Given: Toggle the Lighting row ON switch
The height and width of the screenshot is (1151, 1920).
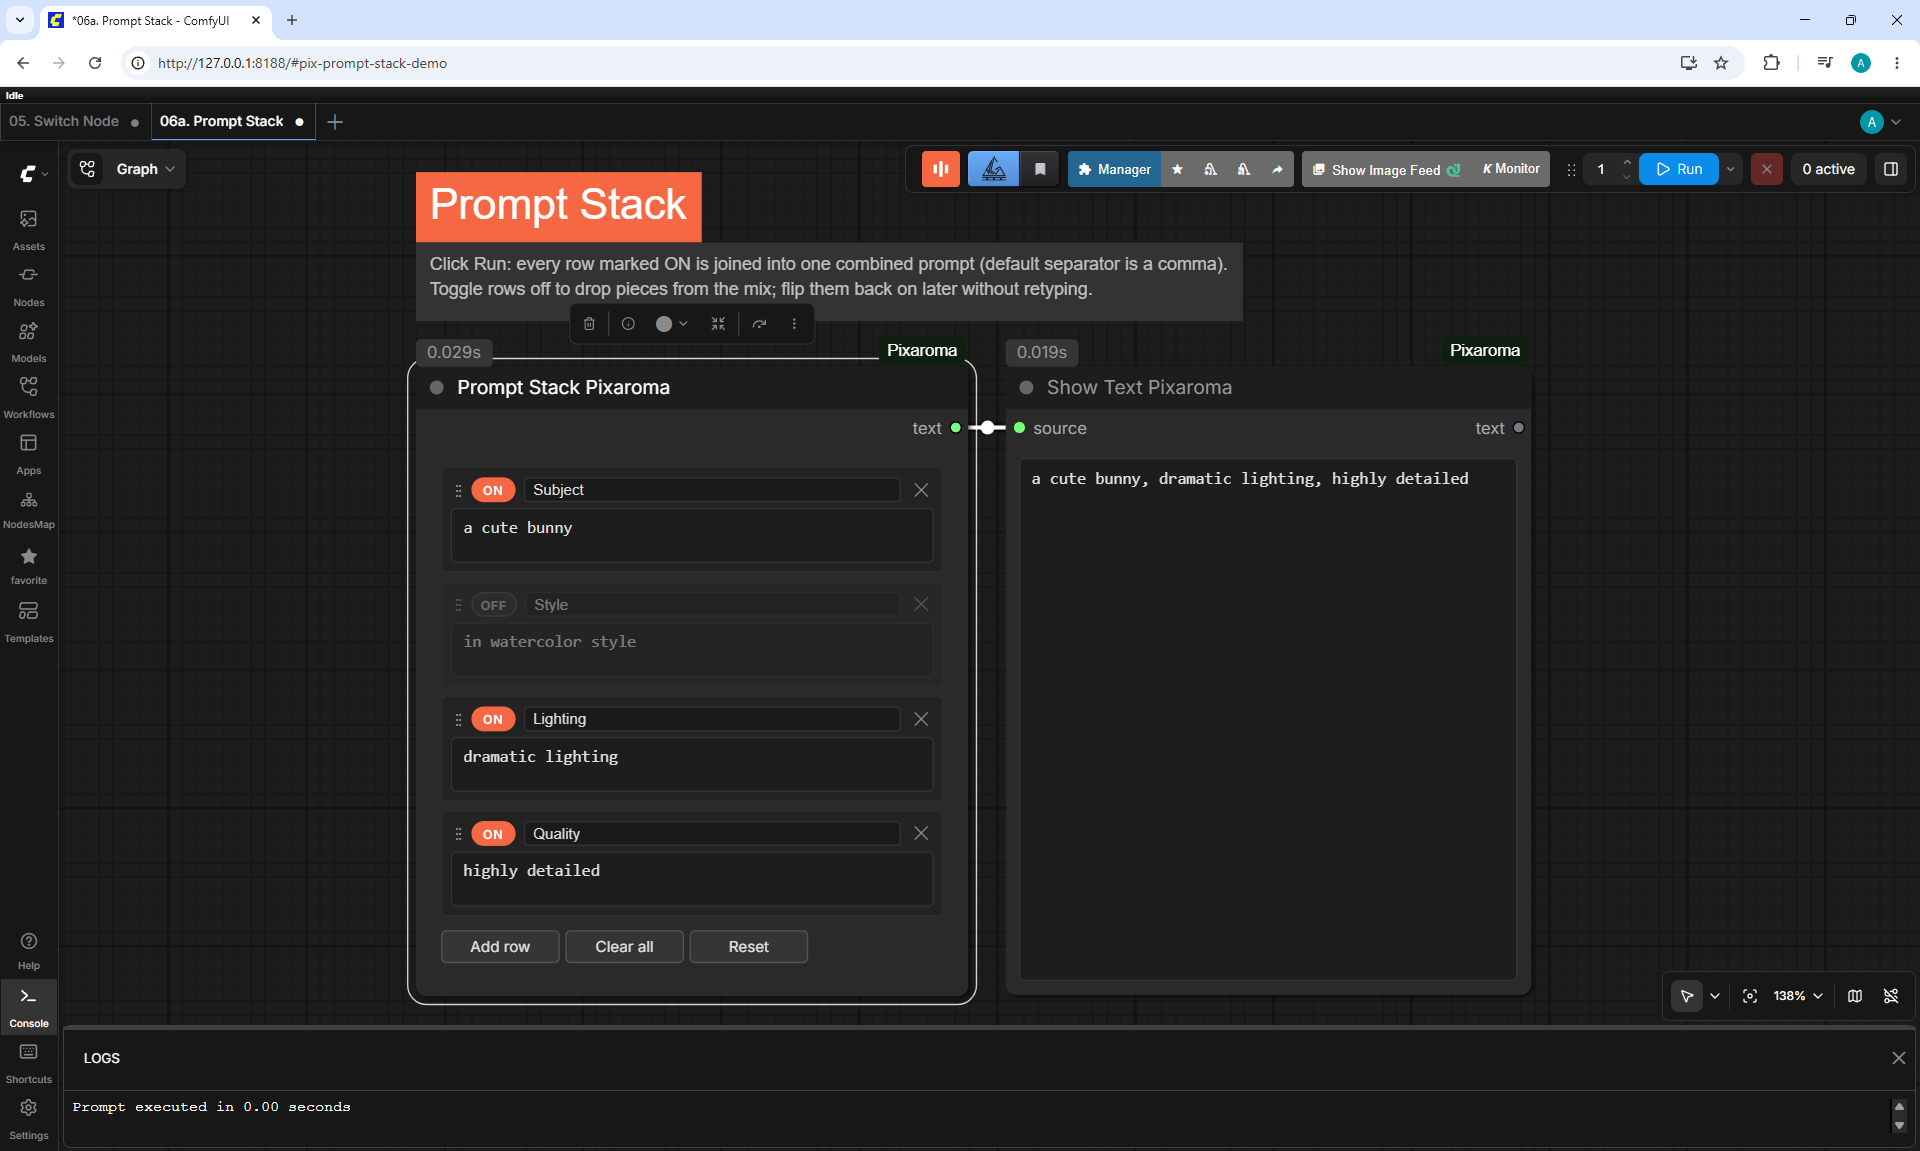Looking at the screenshot, I should (x=493, y=719).
